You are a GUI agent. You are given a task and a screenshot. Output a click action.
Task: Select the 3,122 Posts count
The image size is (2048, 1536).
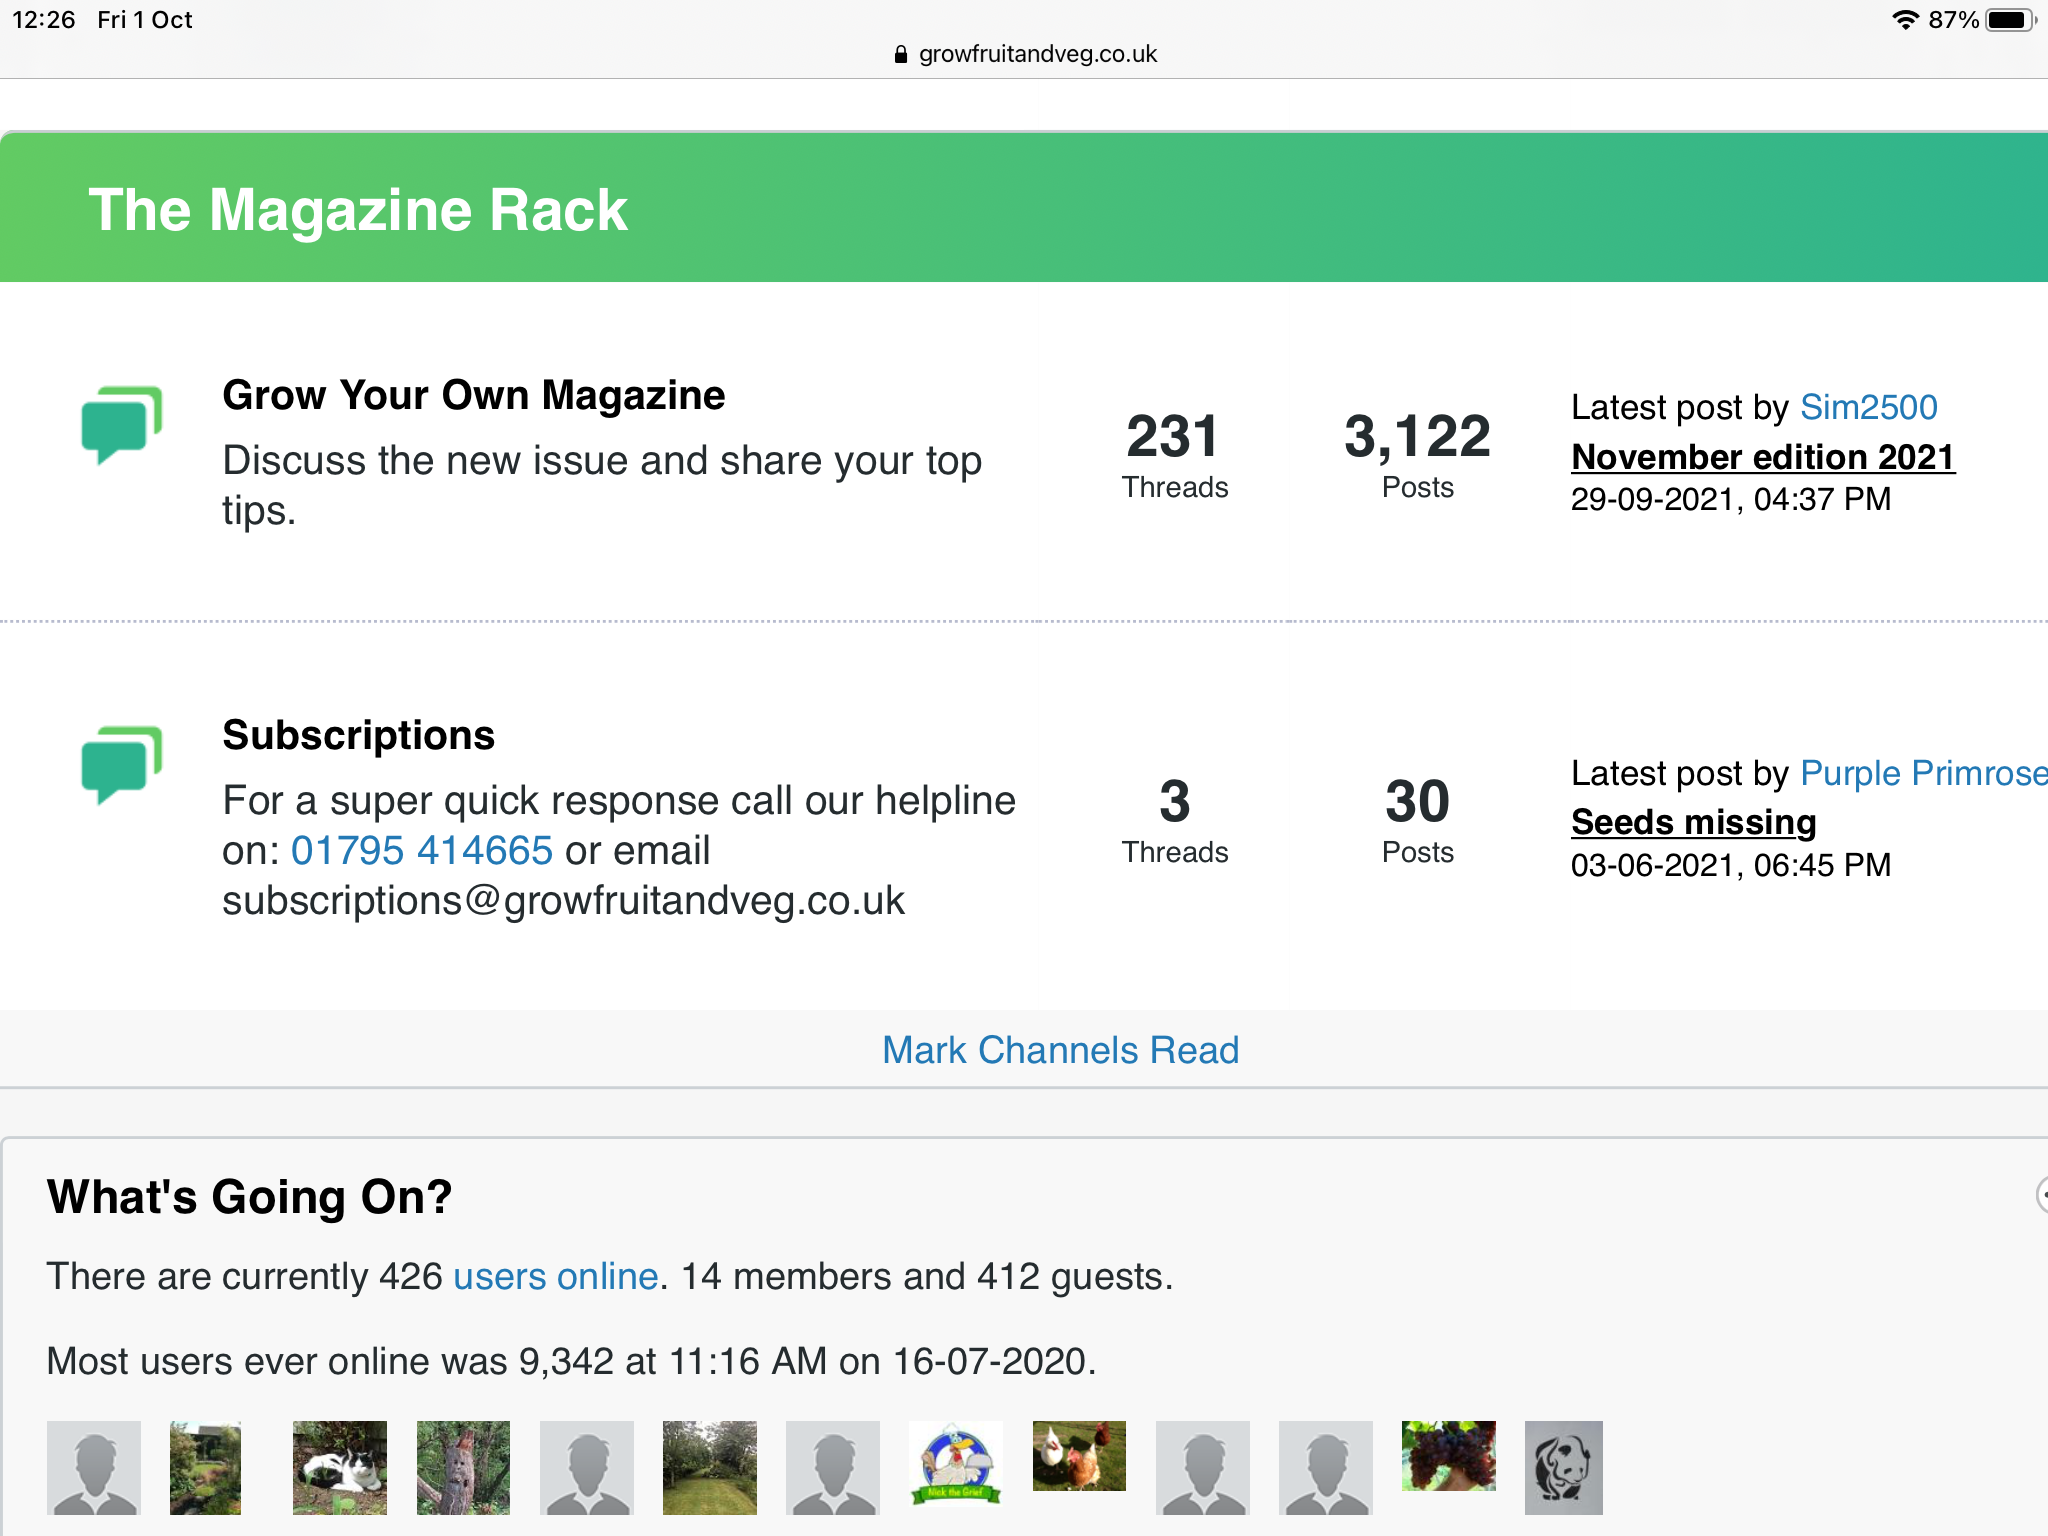tap(1417, 454)
